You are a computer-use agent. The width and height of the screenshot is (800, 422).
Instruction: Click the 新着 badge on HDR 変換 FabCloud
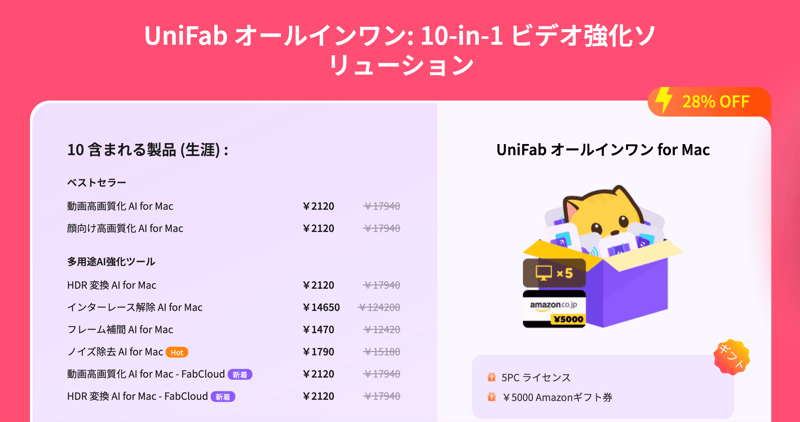click(223, 396)
